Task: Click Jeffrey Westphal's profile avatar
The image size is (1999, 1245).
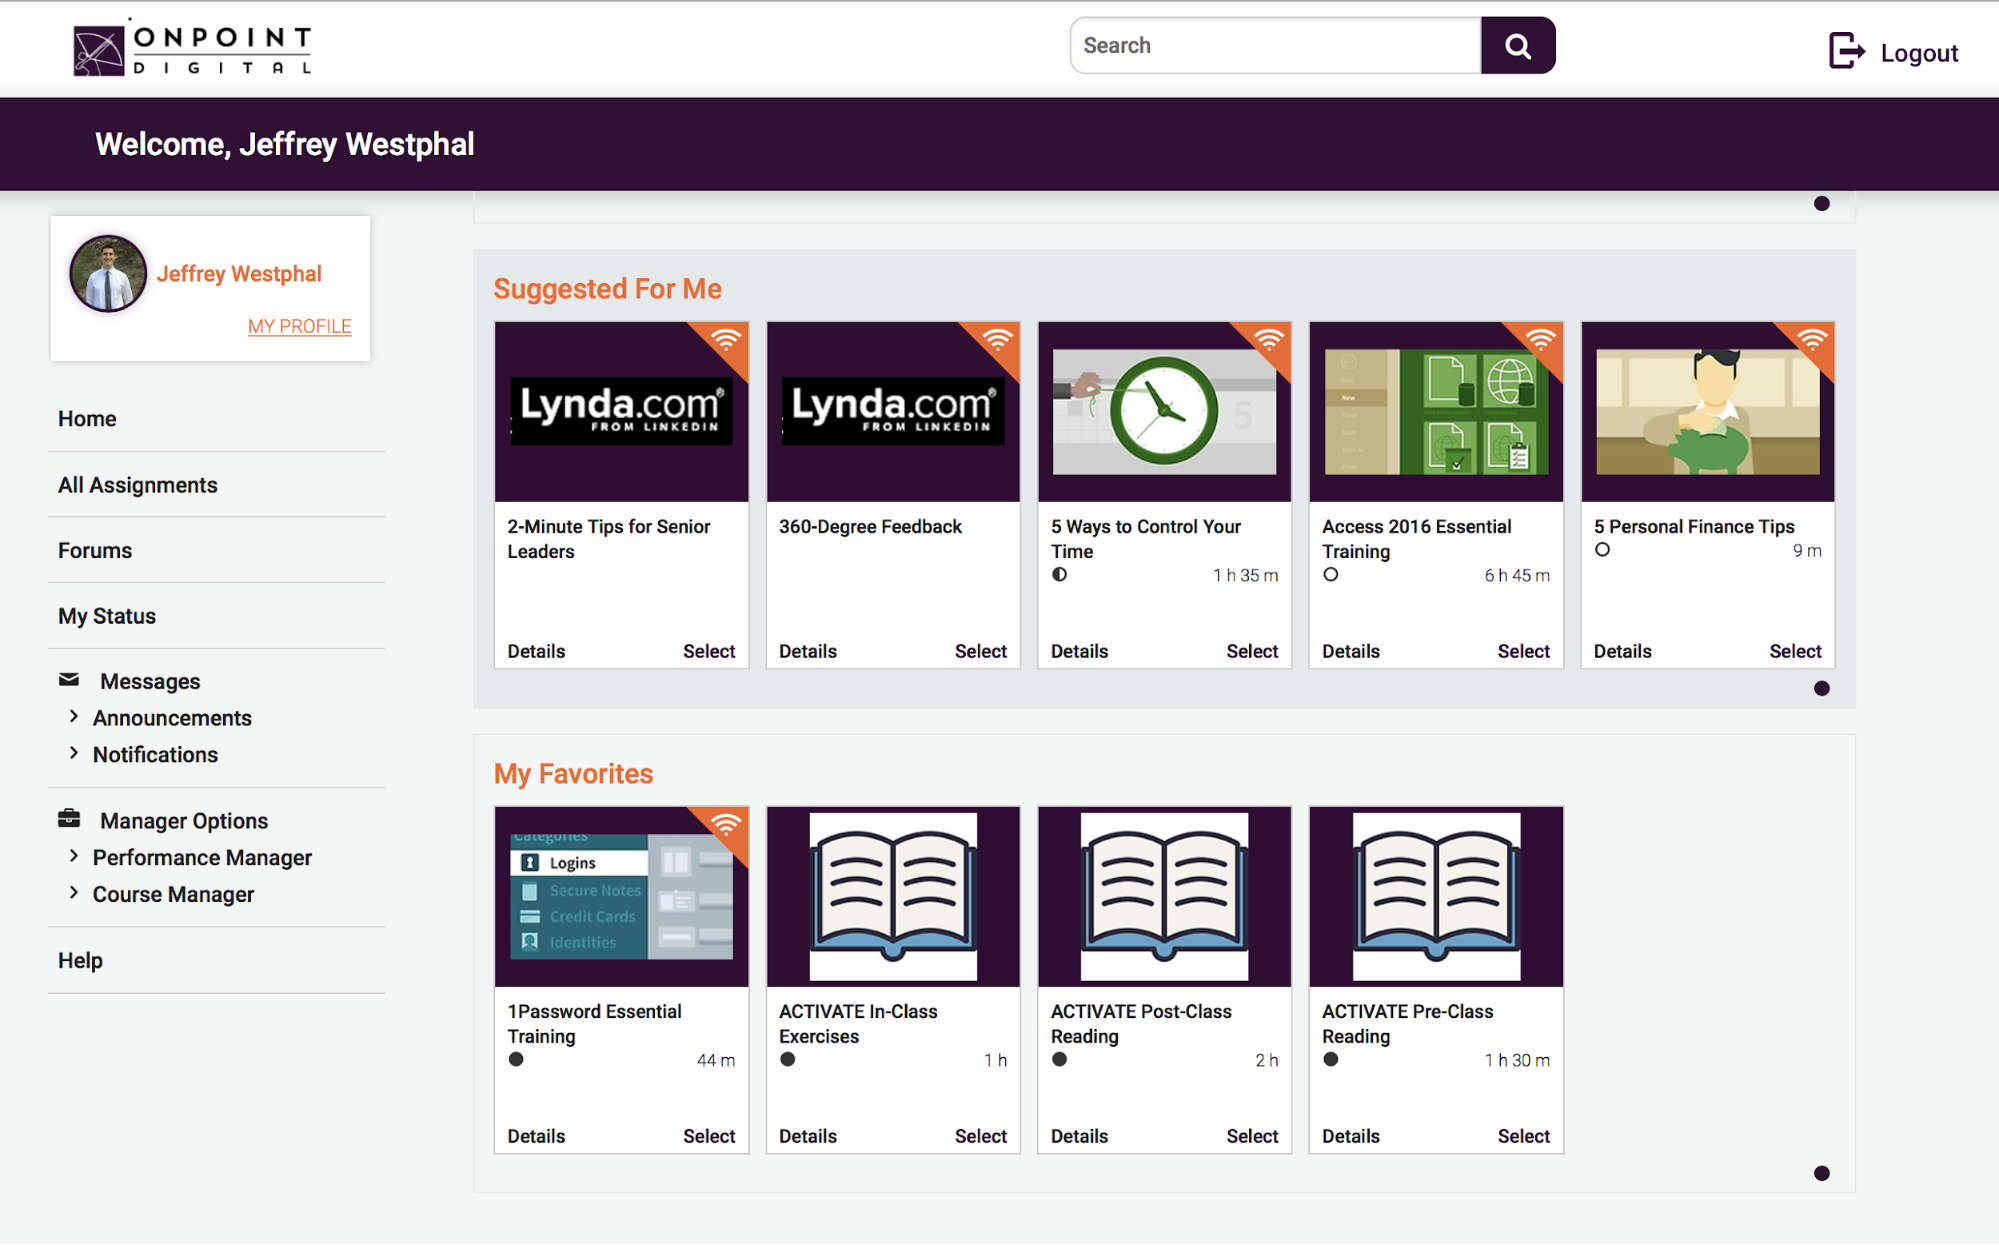Action: click(108, 274)
